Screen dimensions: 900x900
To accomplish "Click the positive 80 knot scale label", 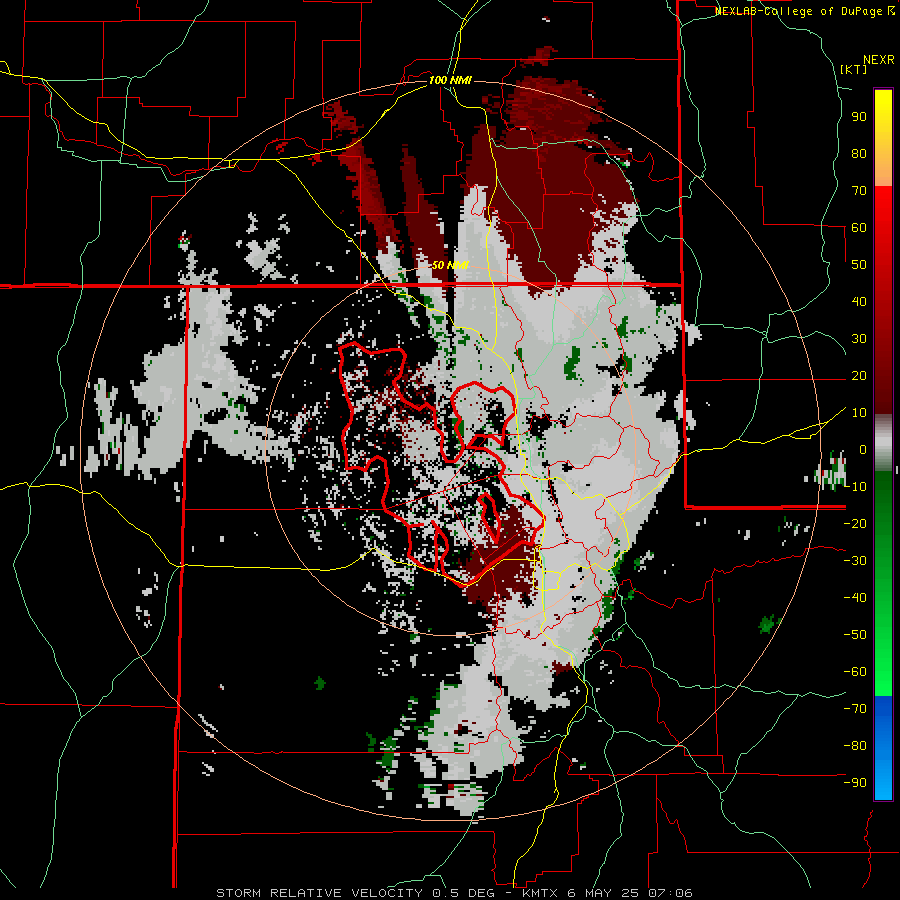I will click(859, 154).
